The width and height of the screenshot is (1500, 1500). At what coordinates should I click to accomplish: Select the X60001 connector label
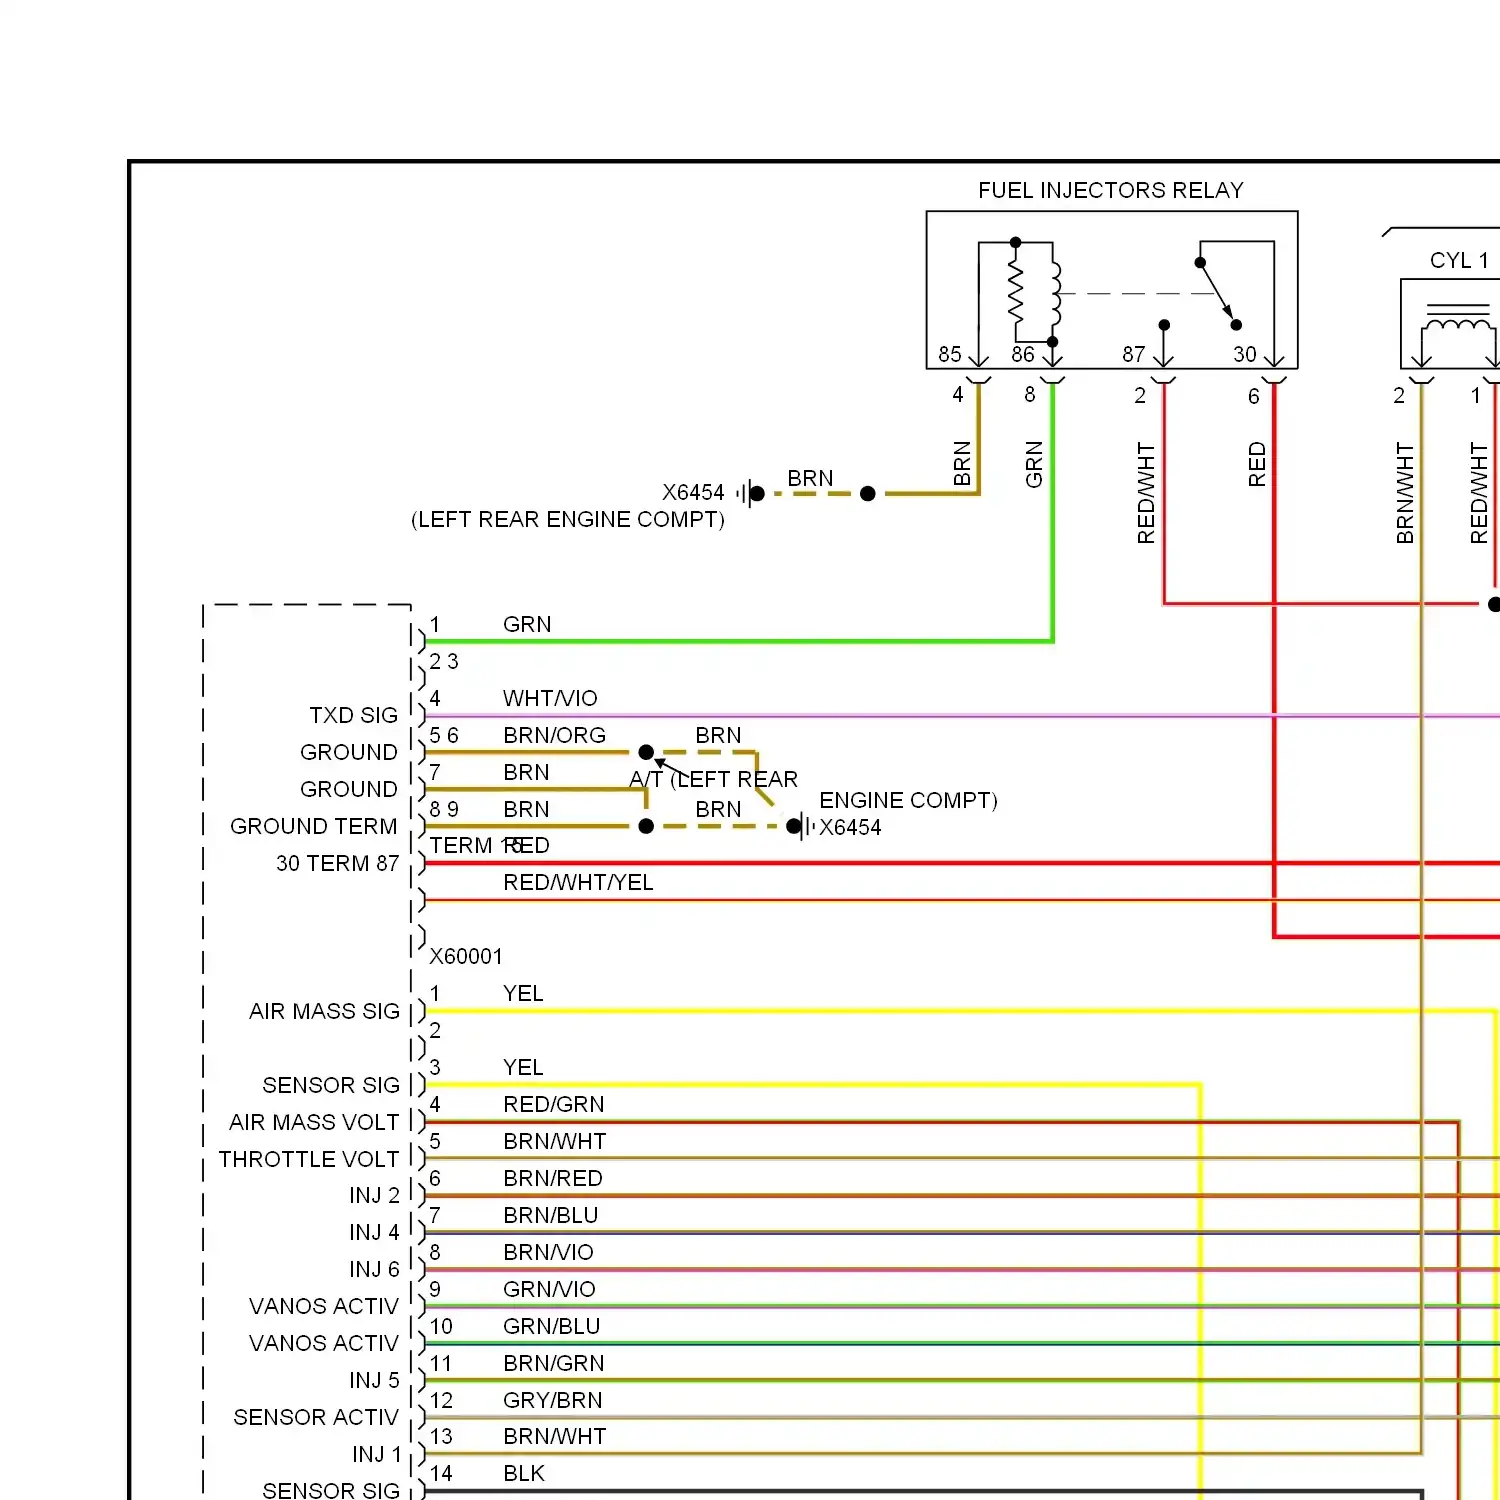coord(466,957)
